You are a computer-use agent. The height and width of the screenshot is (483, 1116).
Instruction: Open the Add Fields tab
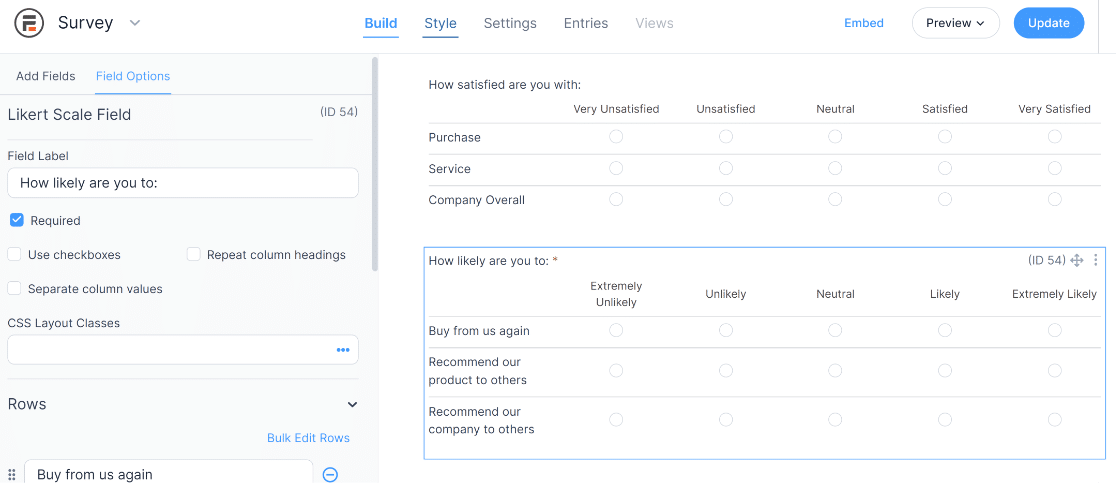point(46,76)
